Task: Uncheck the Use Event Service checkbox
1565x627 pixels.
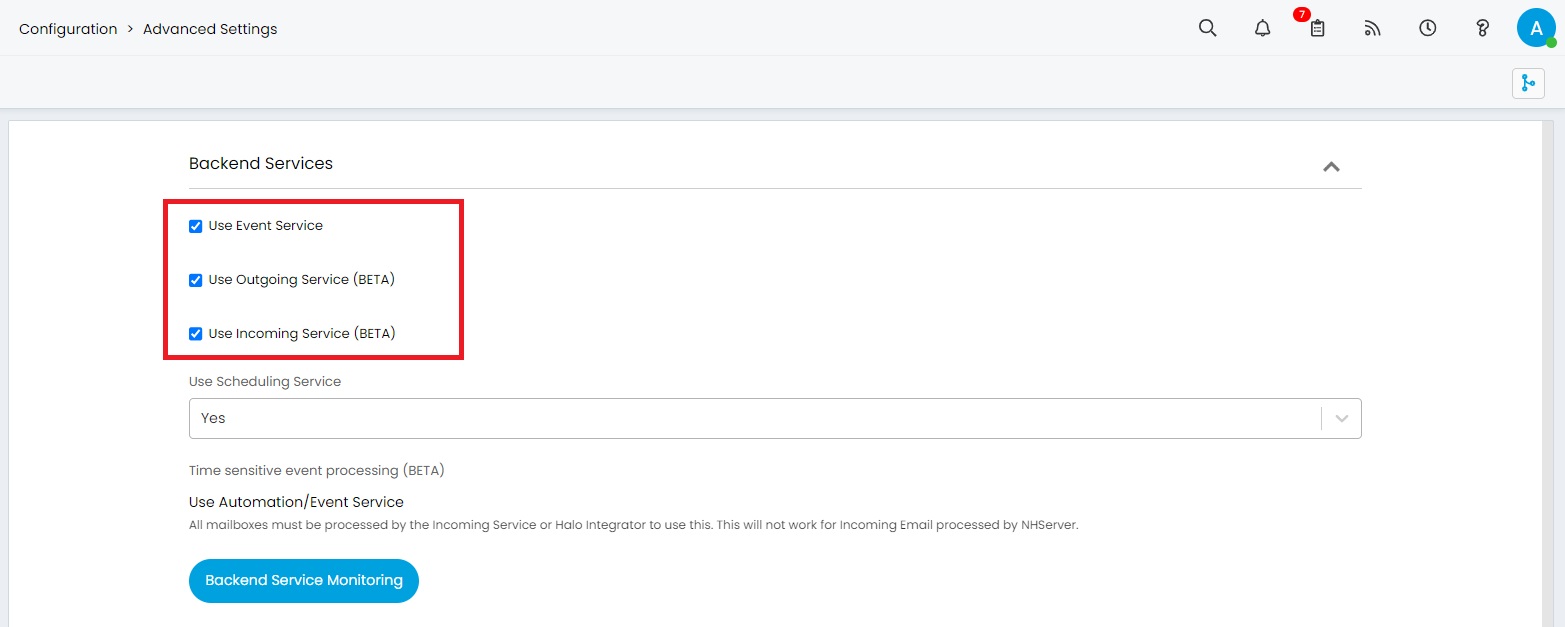Action: [196, 226]
